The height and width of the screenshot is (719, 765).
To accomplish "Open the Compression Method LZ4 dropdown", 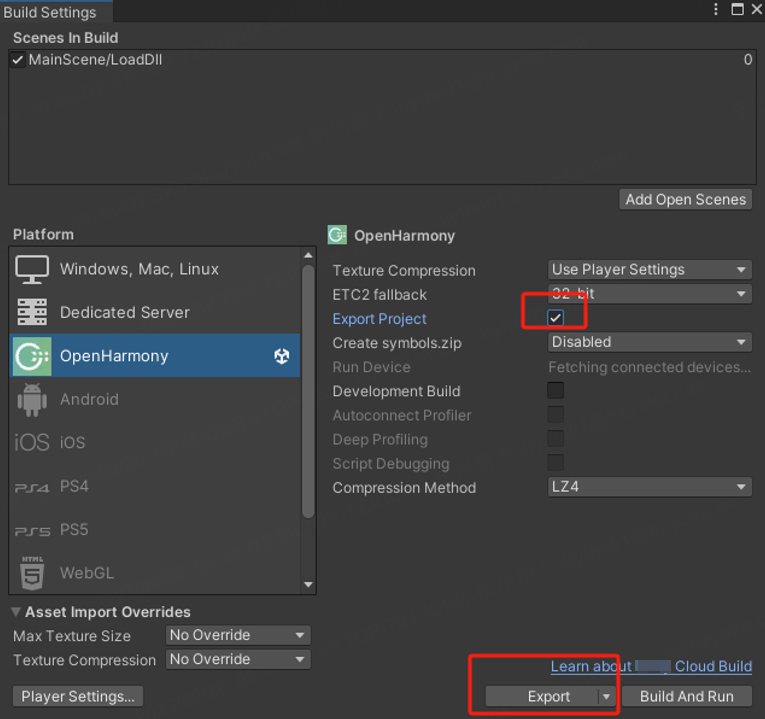I will (x=649, y=488).
